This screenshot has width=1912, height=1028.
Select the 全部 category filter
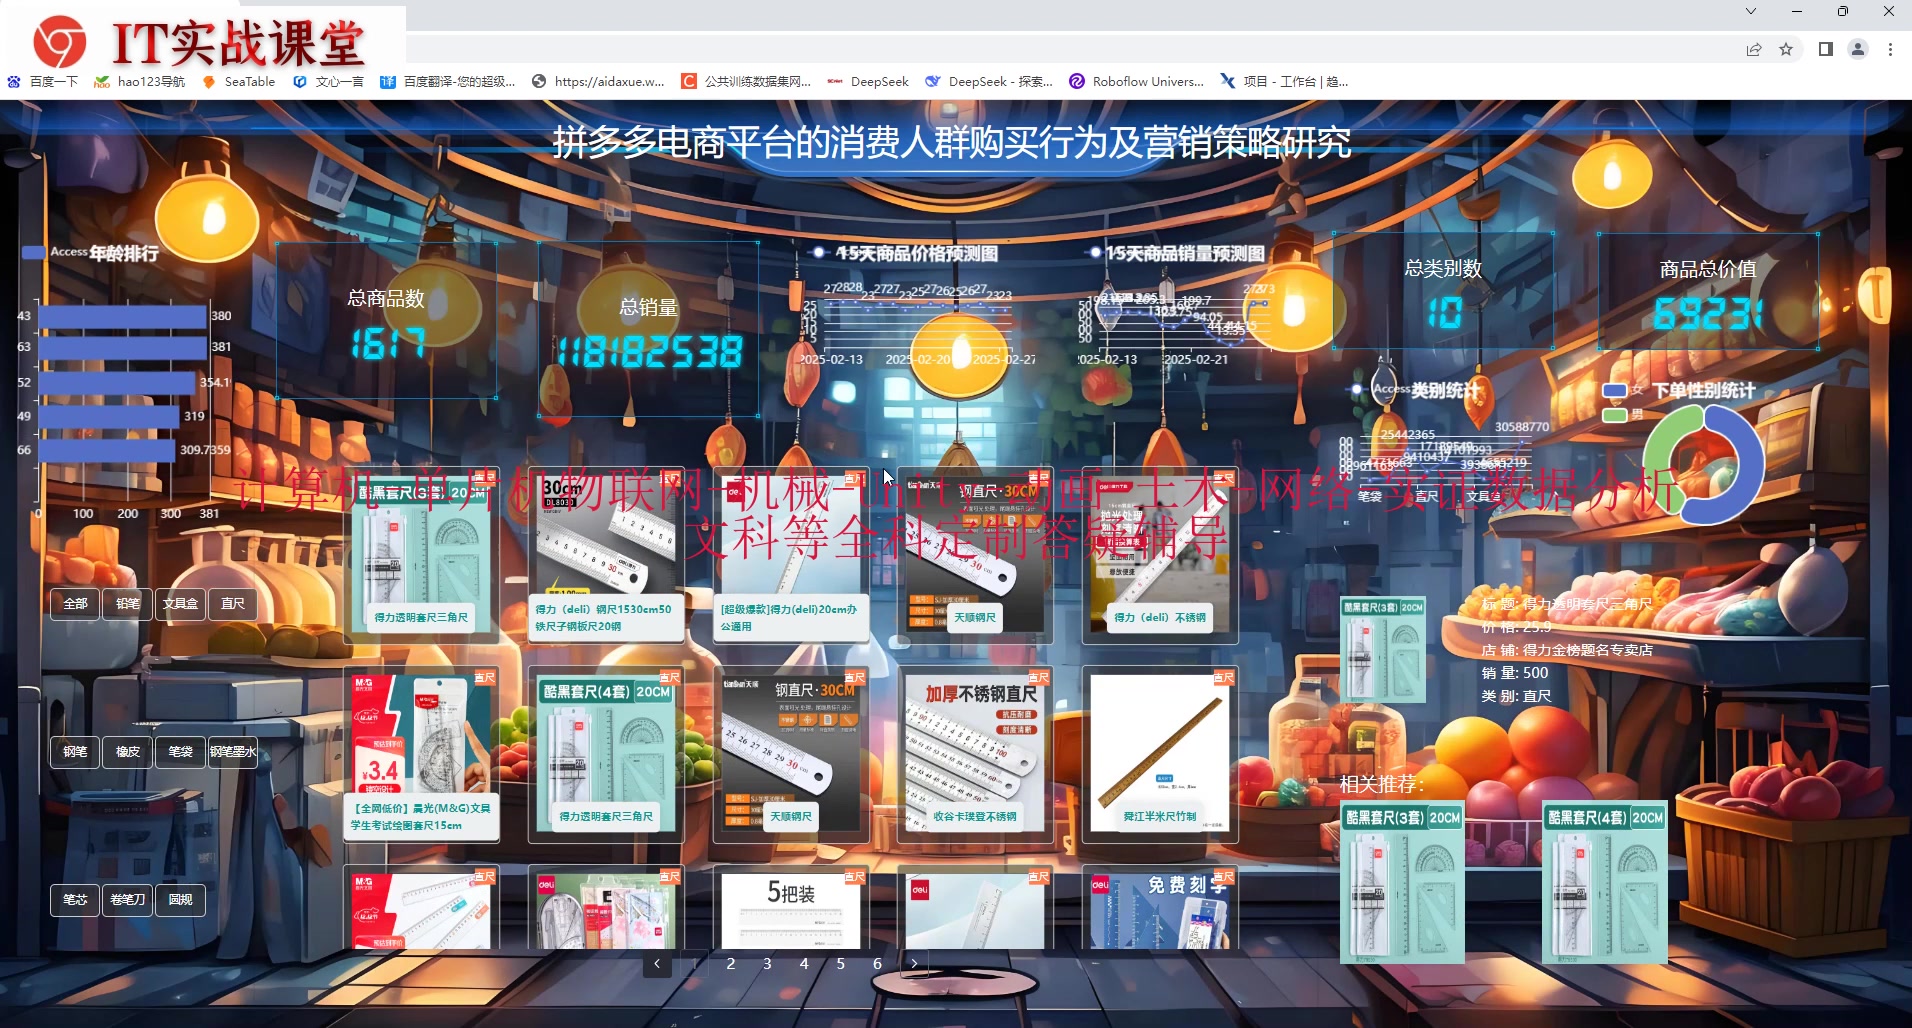click(x=75, y=604)
